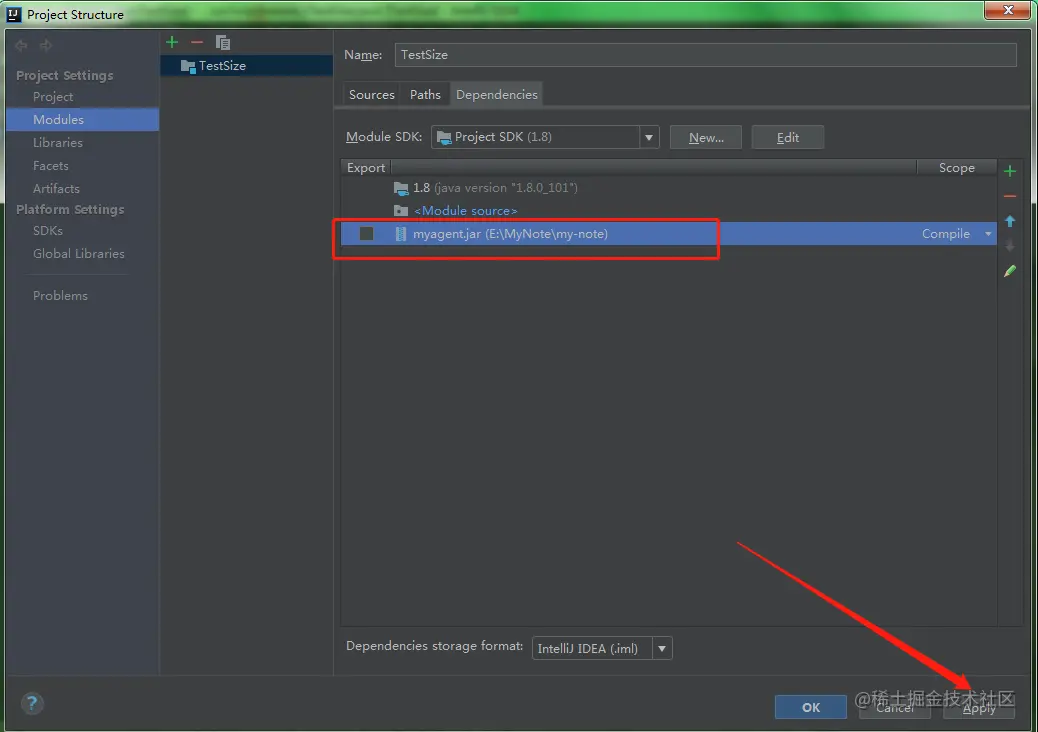Close the Project Structure dialog
The image size is (1038, 732).
click(1008, 10)
